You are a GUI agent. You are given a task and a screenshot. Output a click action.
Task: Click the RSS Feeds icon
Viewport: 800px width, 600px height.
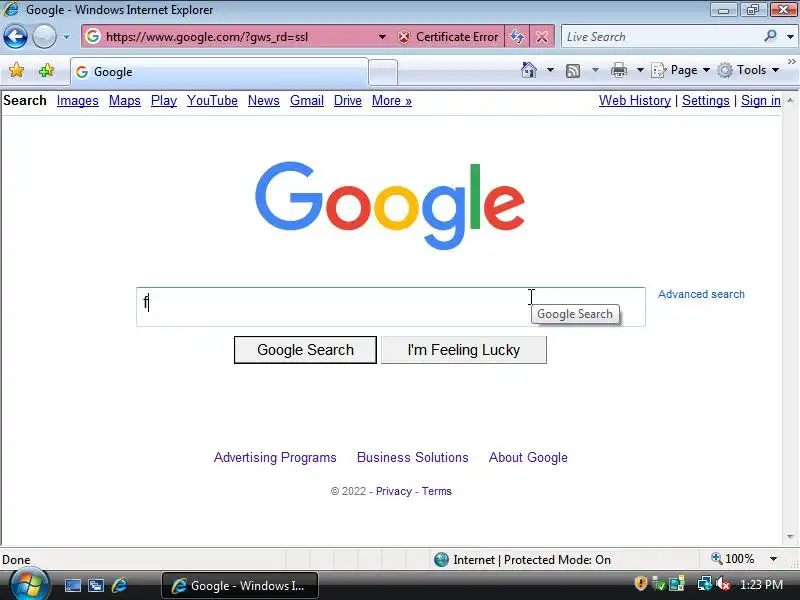(573, 70)
